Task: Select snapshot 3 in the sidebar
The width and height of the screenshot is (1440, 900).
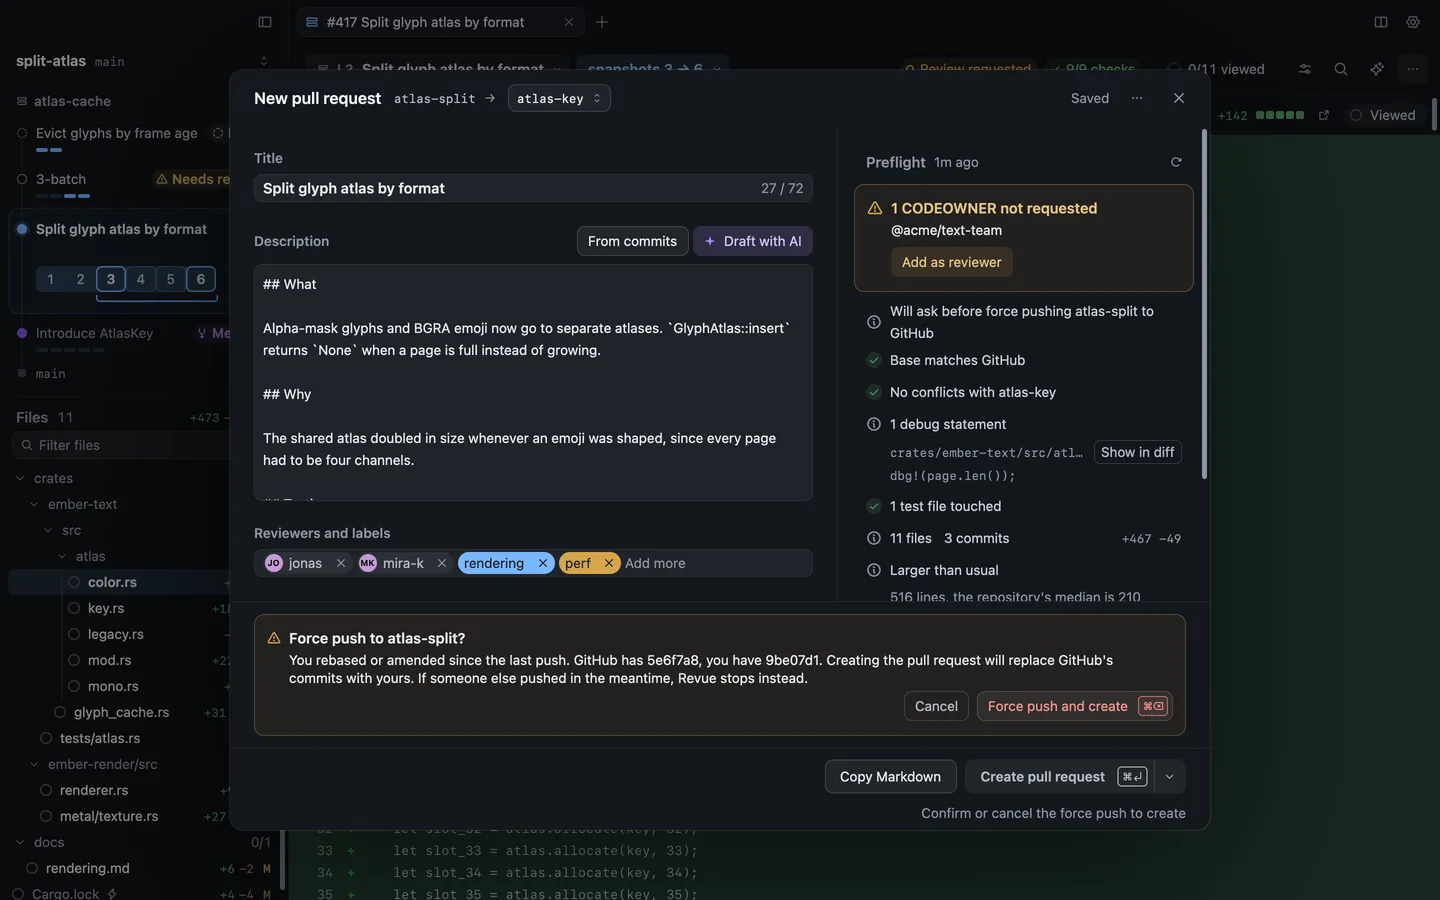Action: [x=111, y=279]
